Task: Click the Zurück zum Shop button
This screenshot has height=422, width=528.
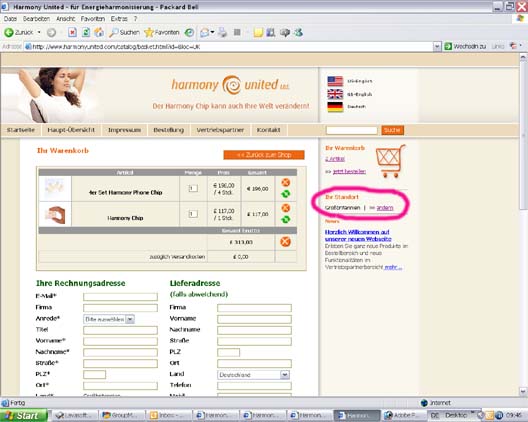Action: pyautogui.click(x=264, y=155)
